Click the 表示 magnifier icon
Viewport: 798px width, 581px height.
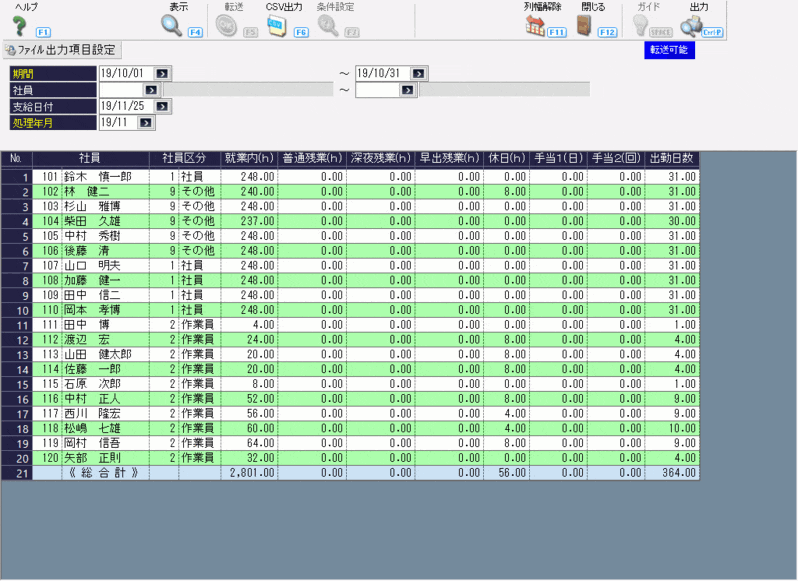coord(172,26)
